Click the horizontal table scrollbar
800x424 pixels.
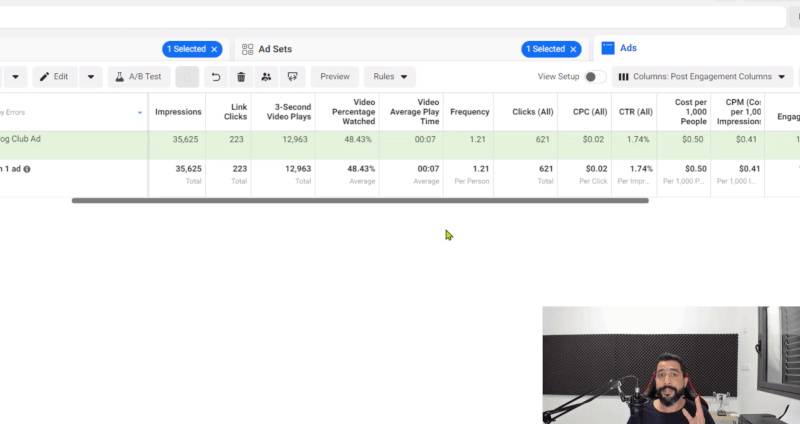360,201
